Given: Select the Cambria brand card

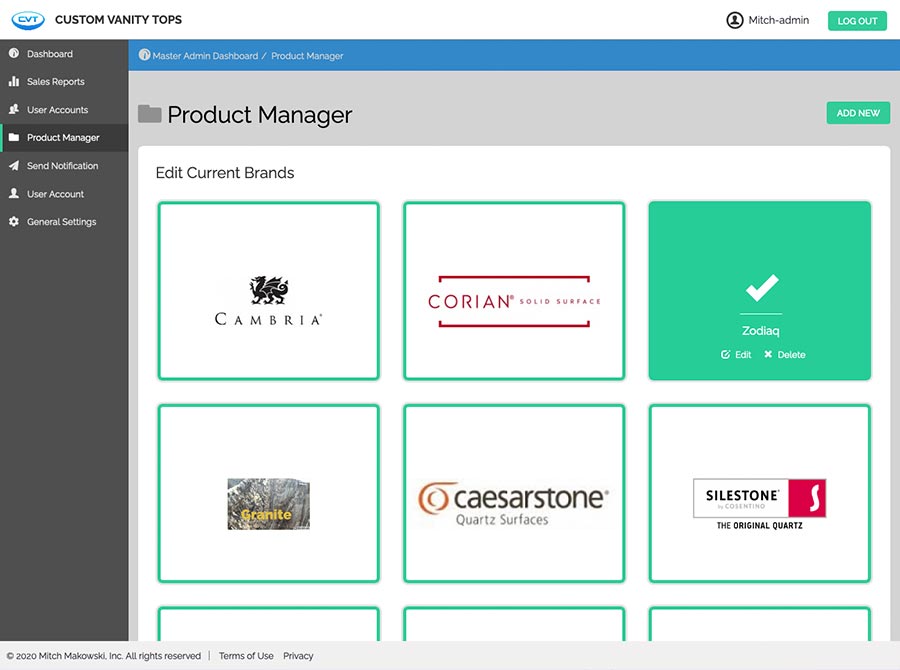Looking at the screenshot, I should tap(269, 291).
